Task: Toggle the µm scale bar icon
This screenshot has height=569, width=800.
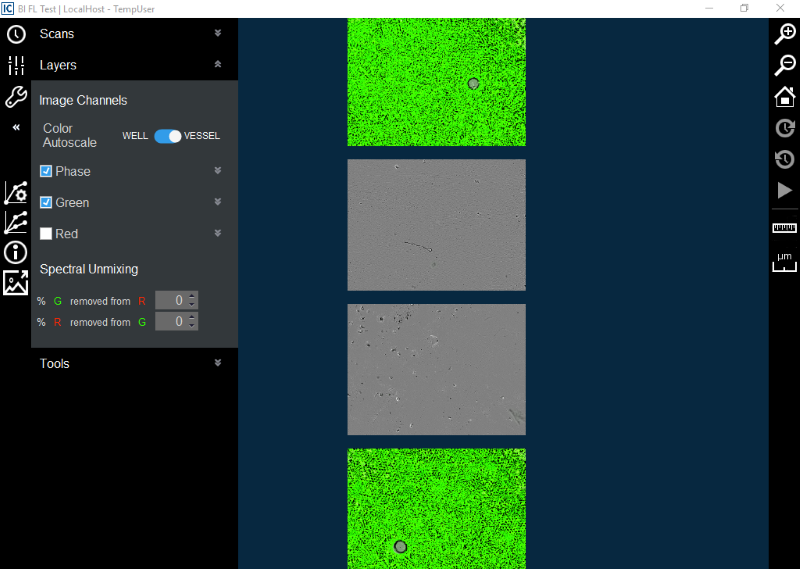Action: click(785, 262)
